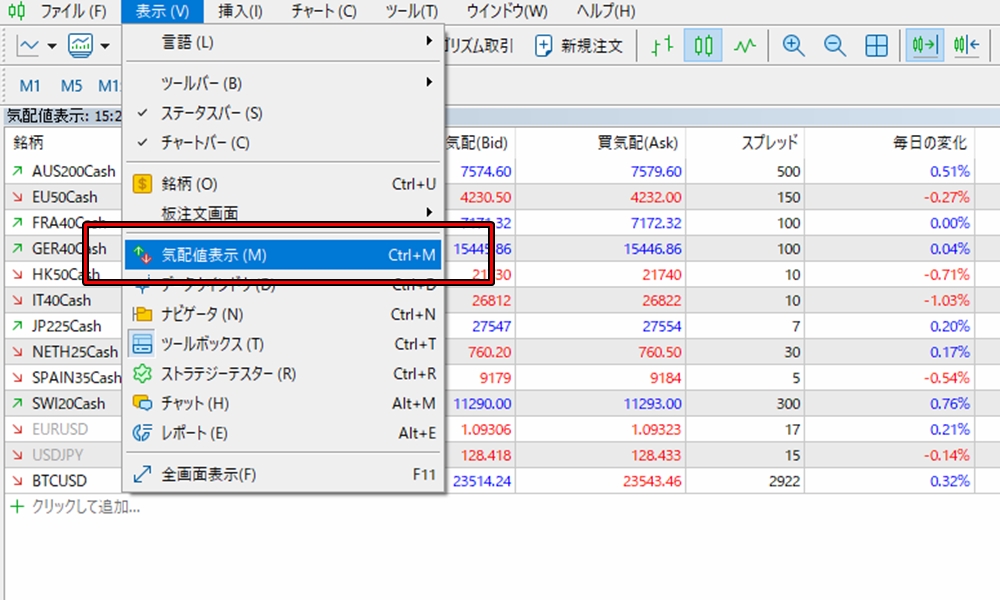Switch to 全画面表示 full screen mode
This screenshot has height=600, width=1000.
[208, 474]
